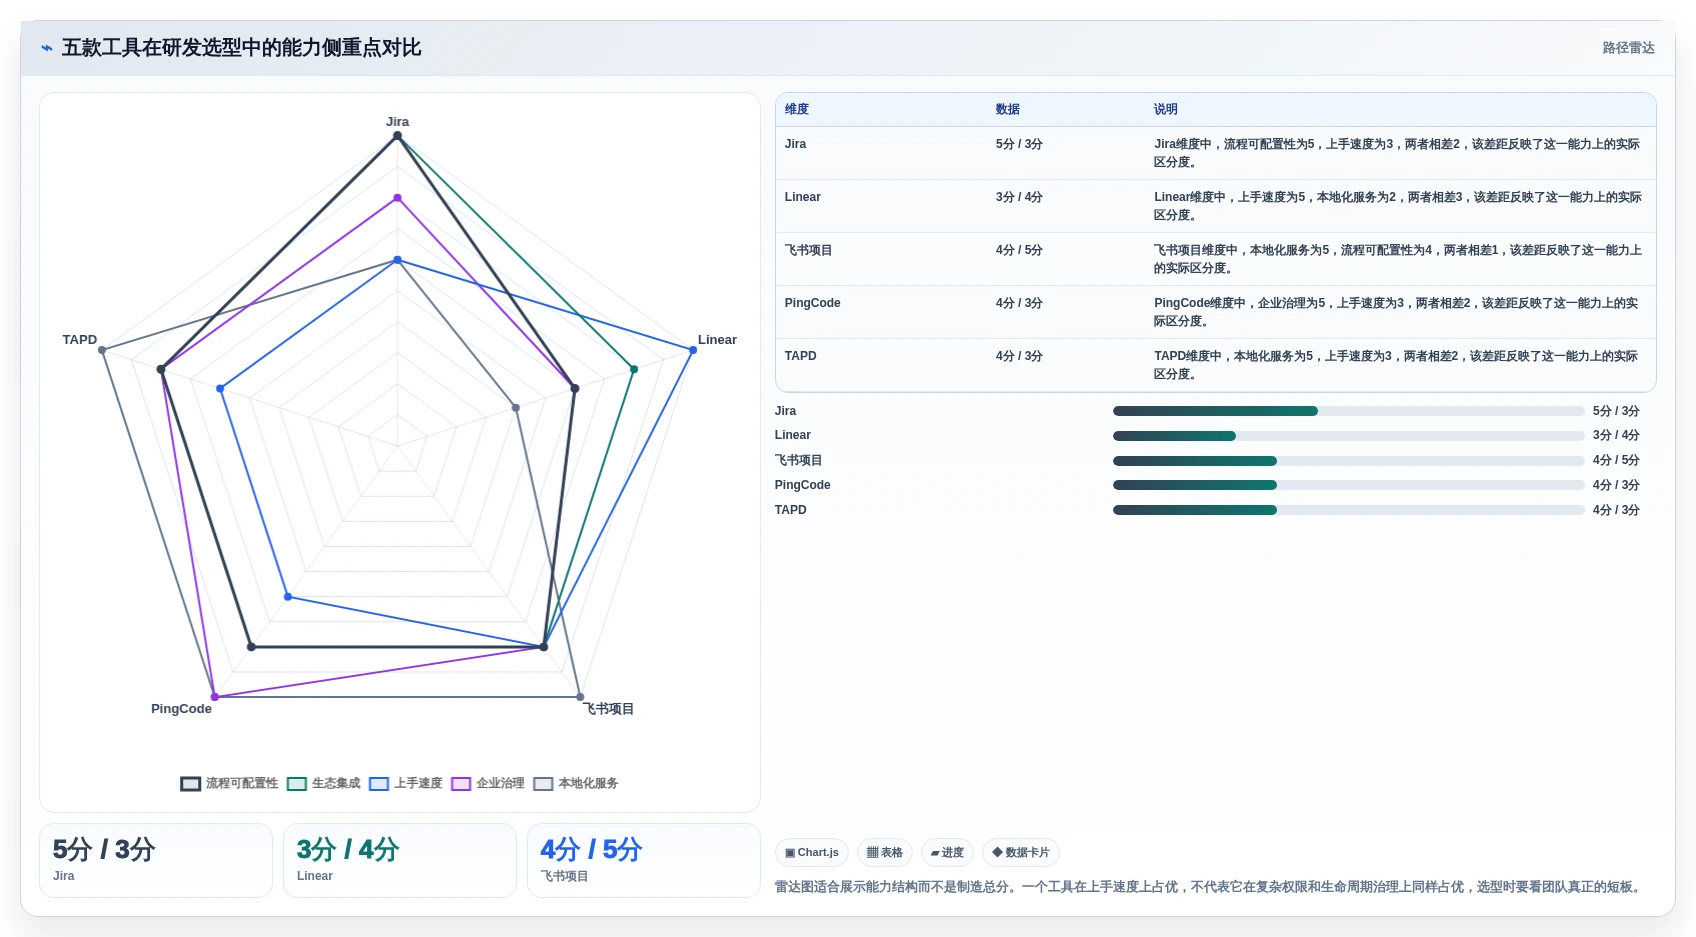This screenshot has width=1696, height=937.
Task: Toggle the 流程可配置性 legend item
Action: (x=230, y=783)
